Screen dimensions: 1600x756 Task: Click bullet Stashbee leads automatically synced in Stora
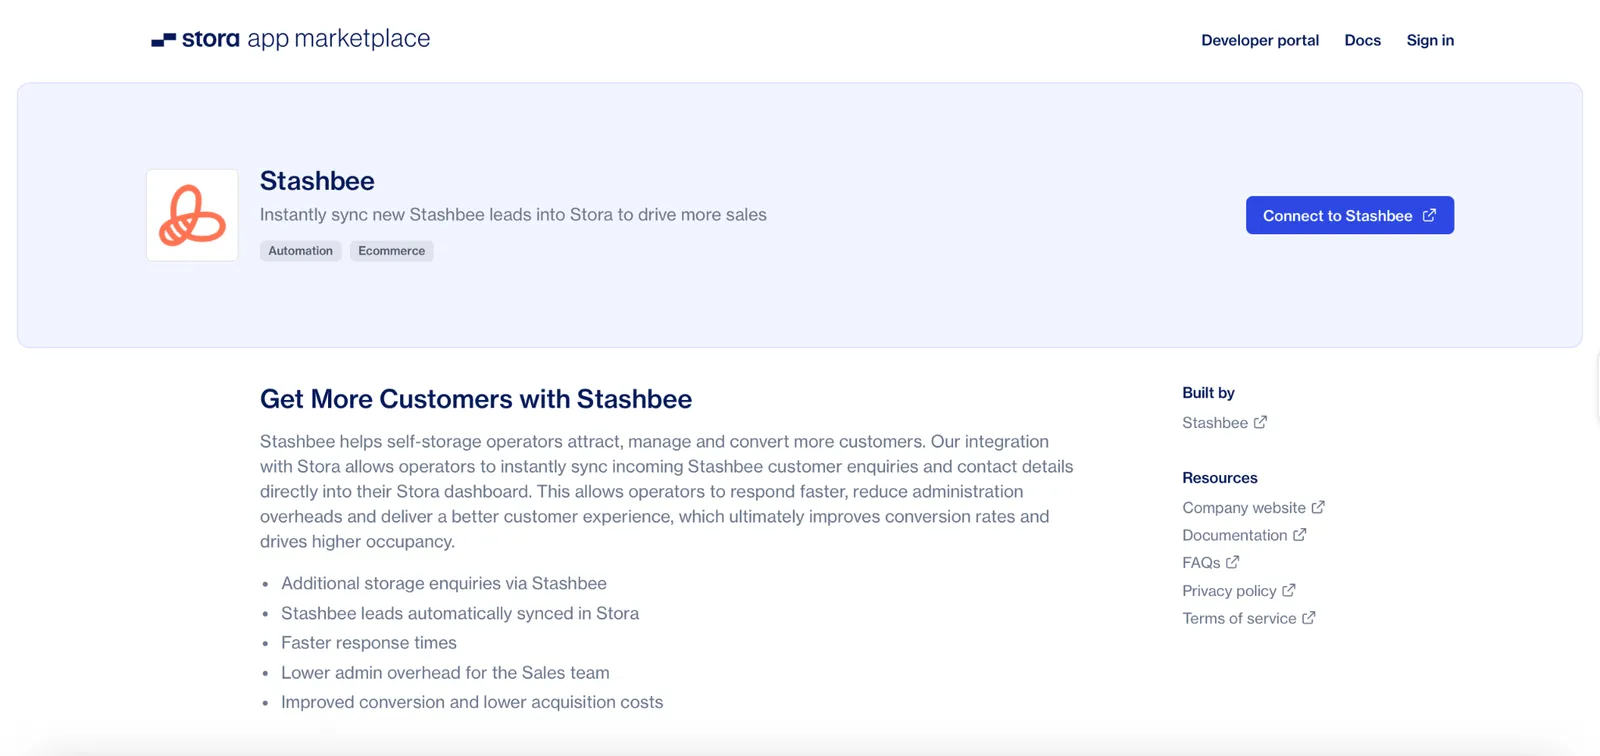[460, 613]
